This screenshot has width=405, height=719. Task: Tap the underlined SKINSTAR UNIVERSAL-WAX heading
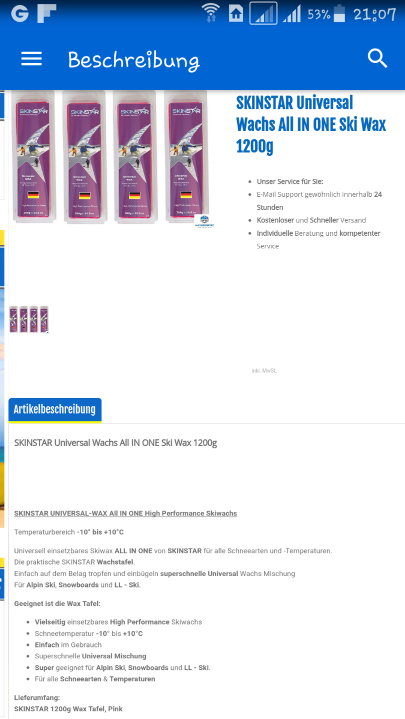[x=126, y=513]
